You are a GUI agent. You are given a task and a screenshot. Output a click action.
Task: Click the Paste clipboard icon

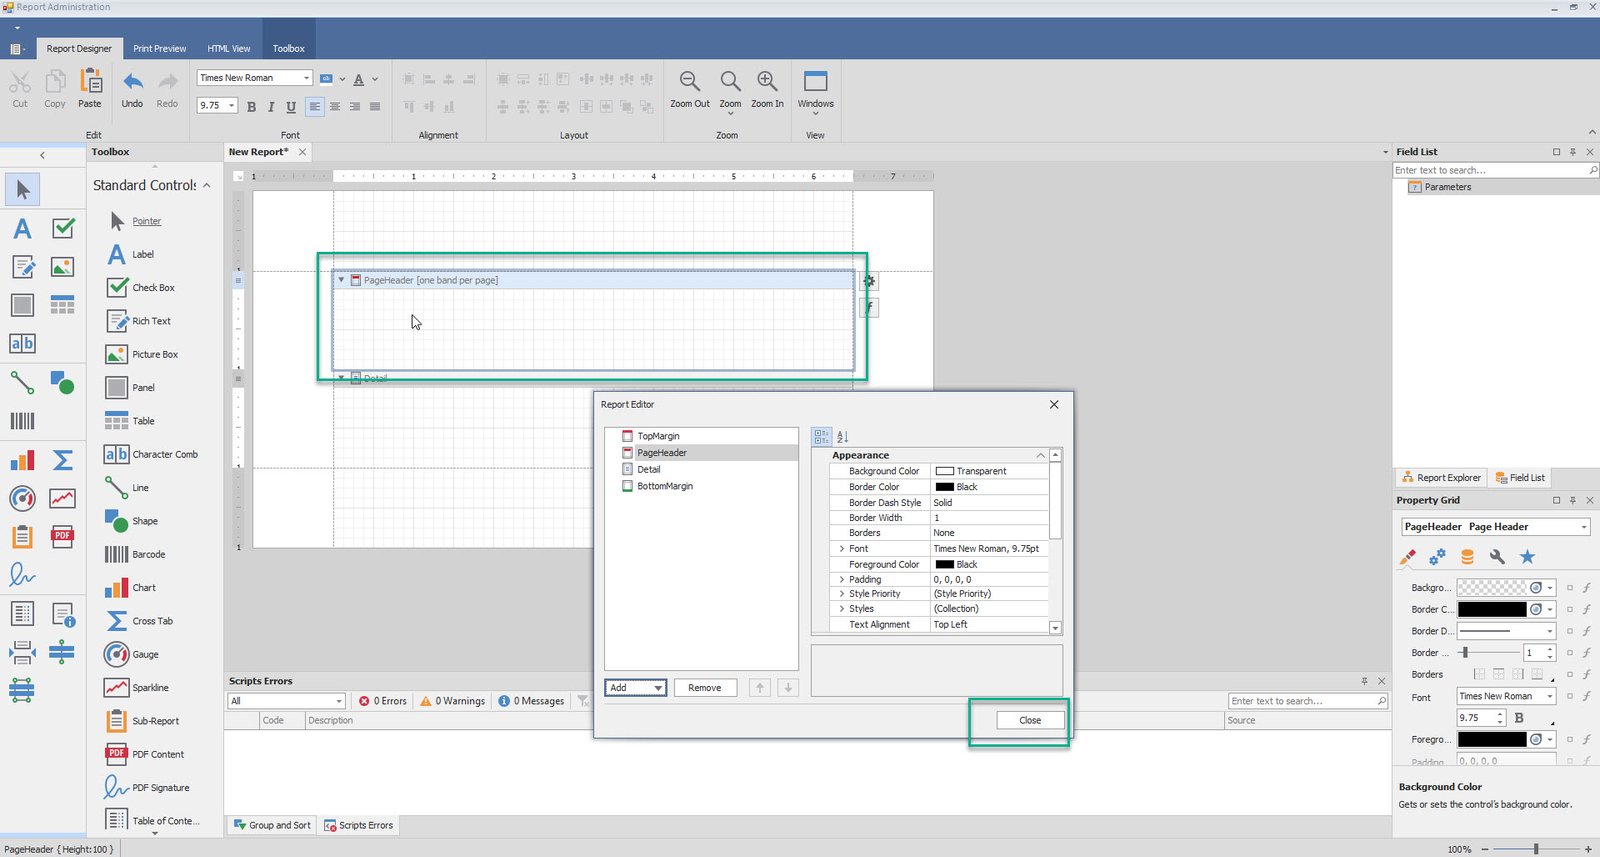90,82
